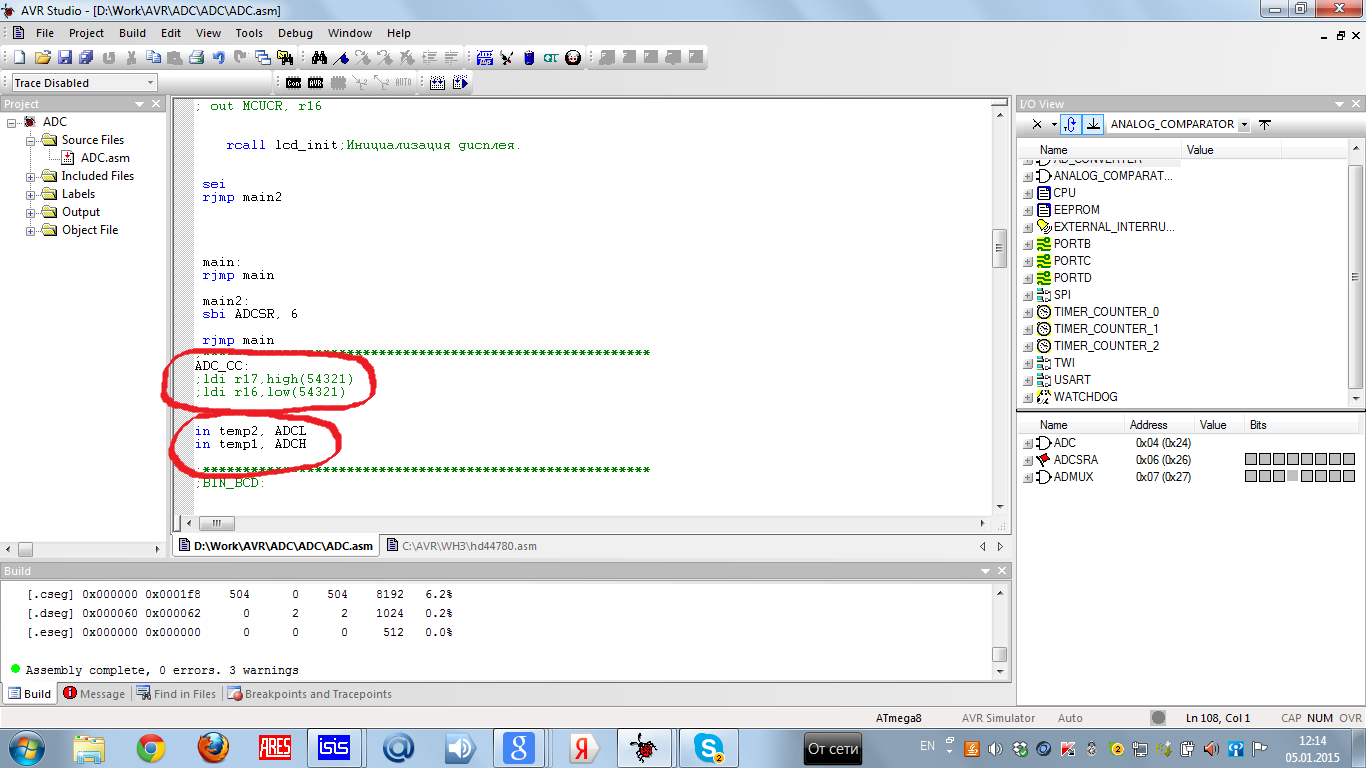This screenshot has height=768, width=1366.
Task: Open Skype from the Windows taskbar
Action: coord(709,747)
